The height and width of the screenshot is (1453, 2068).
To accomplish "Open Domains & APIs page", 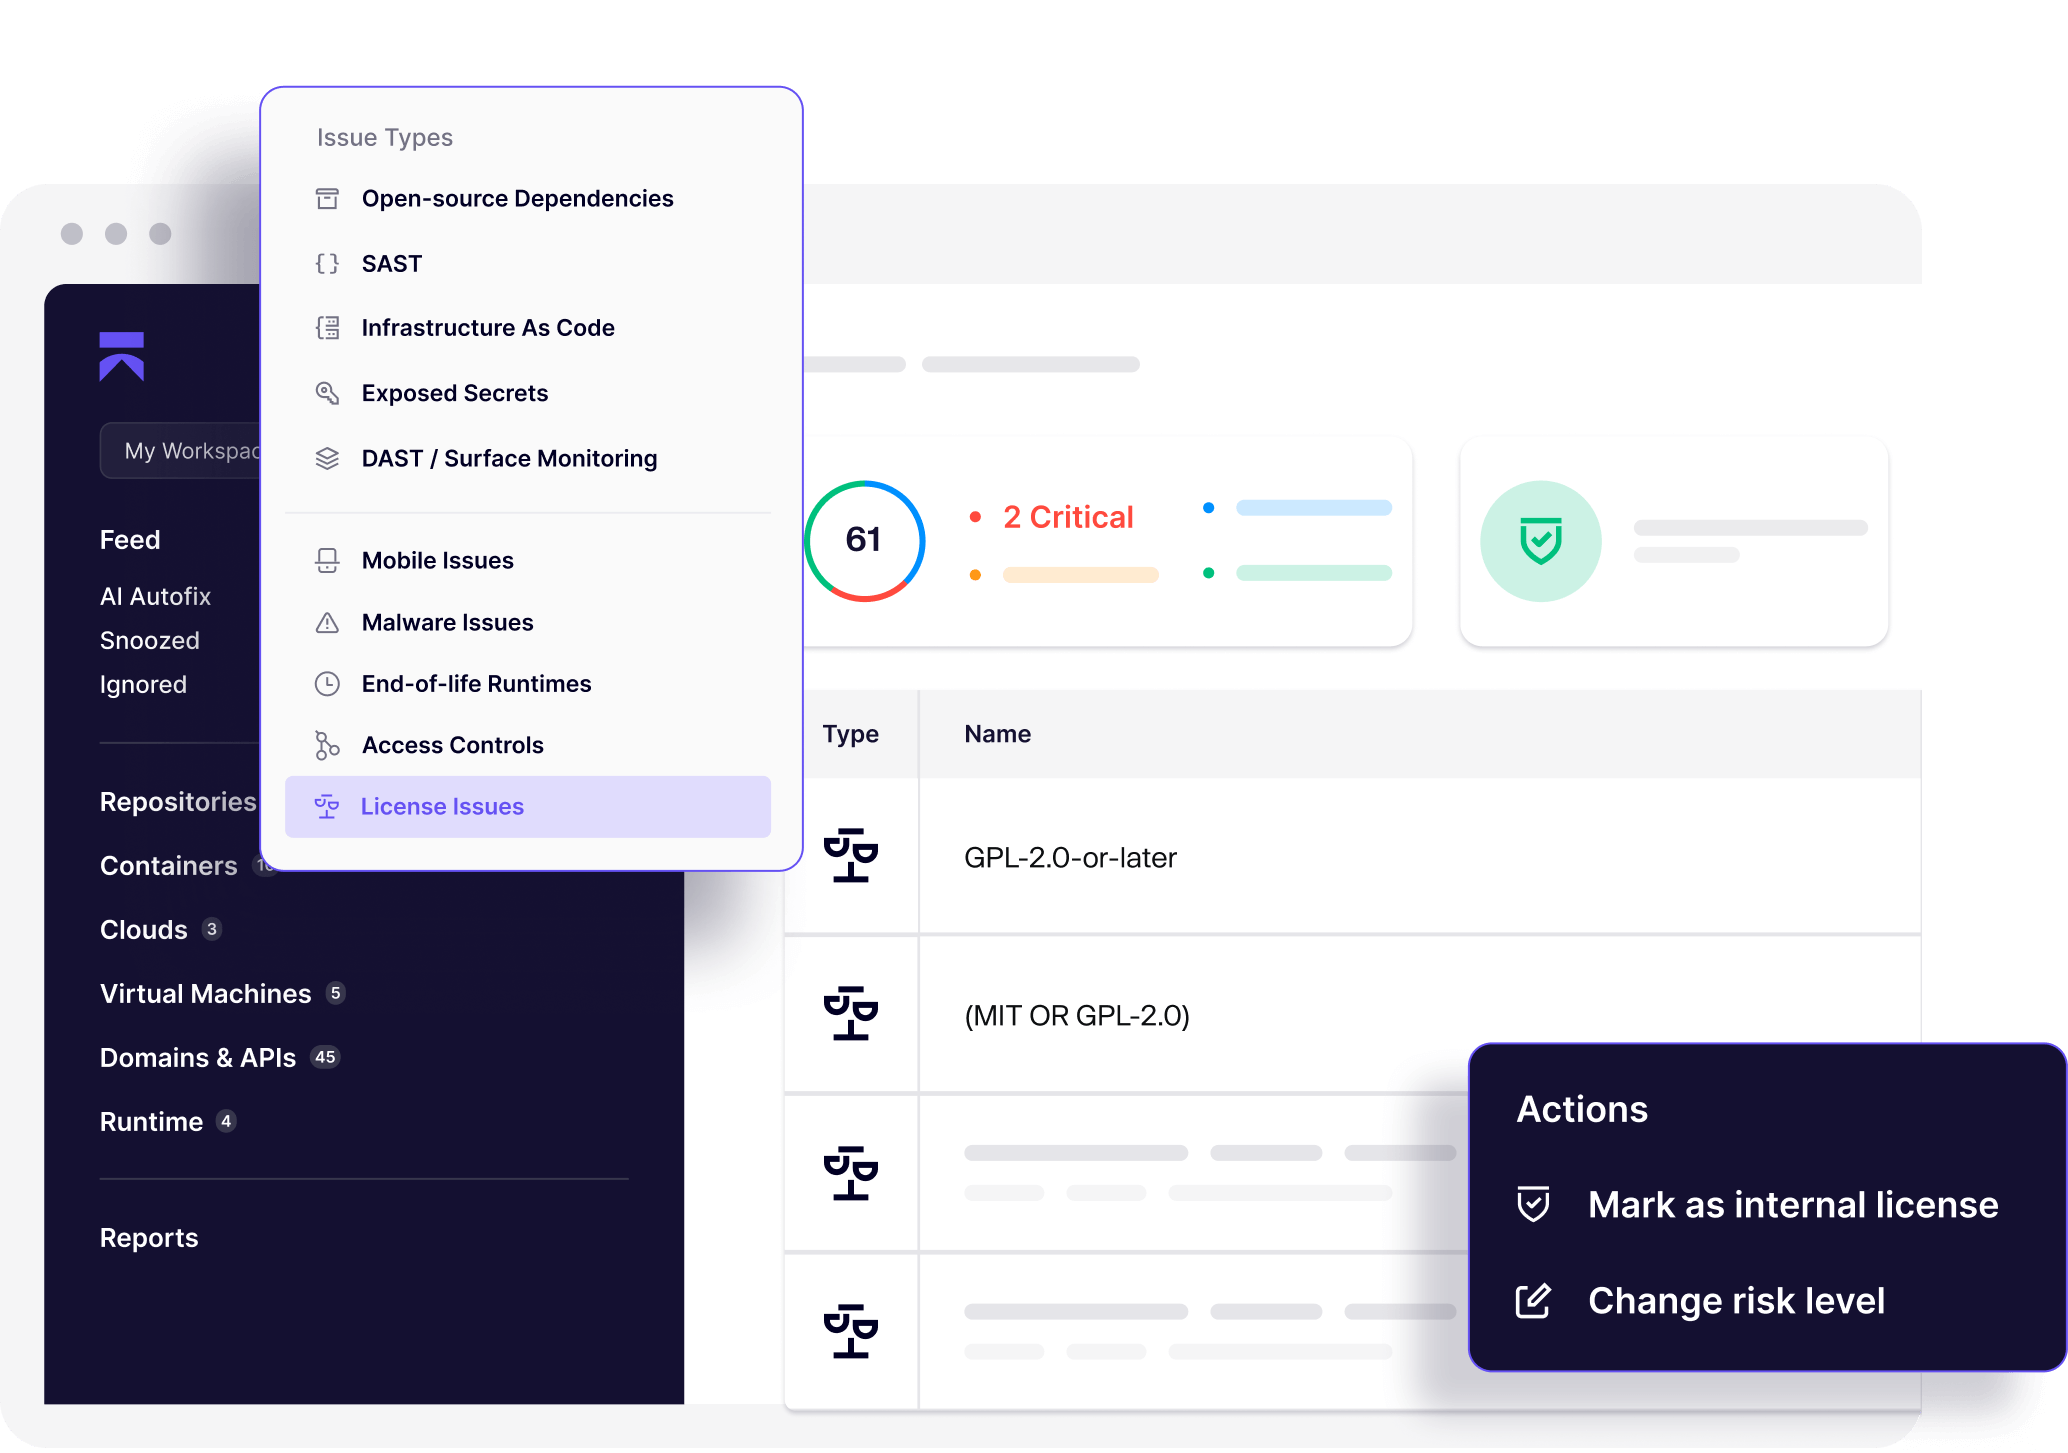I will point(198,1058).
